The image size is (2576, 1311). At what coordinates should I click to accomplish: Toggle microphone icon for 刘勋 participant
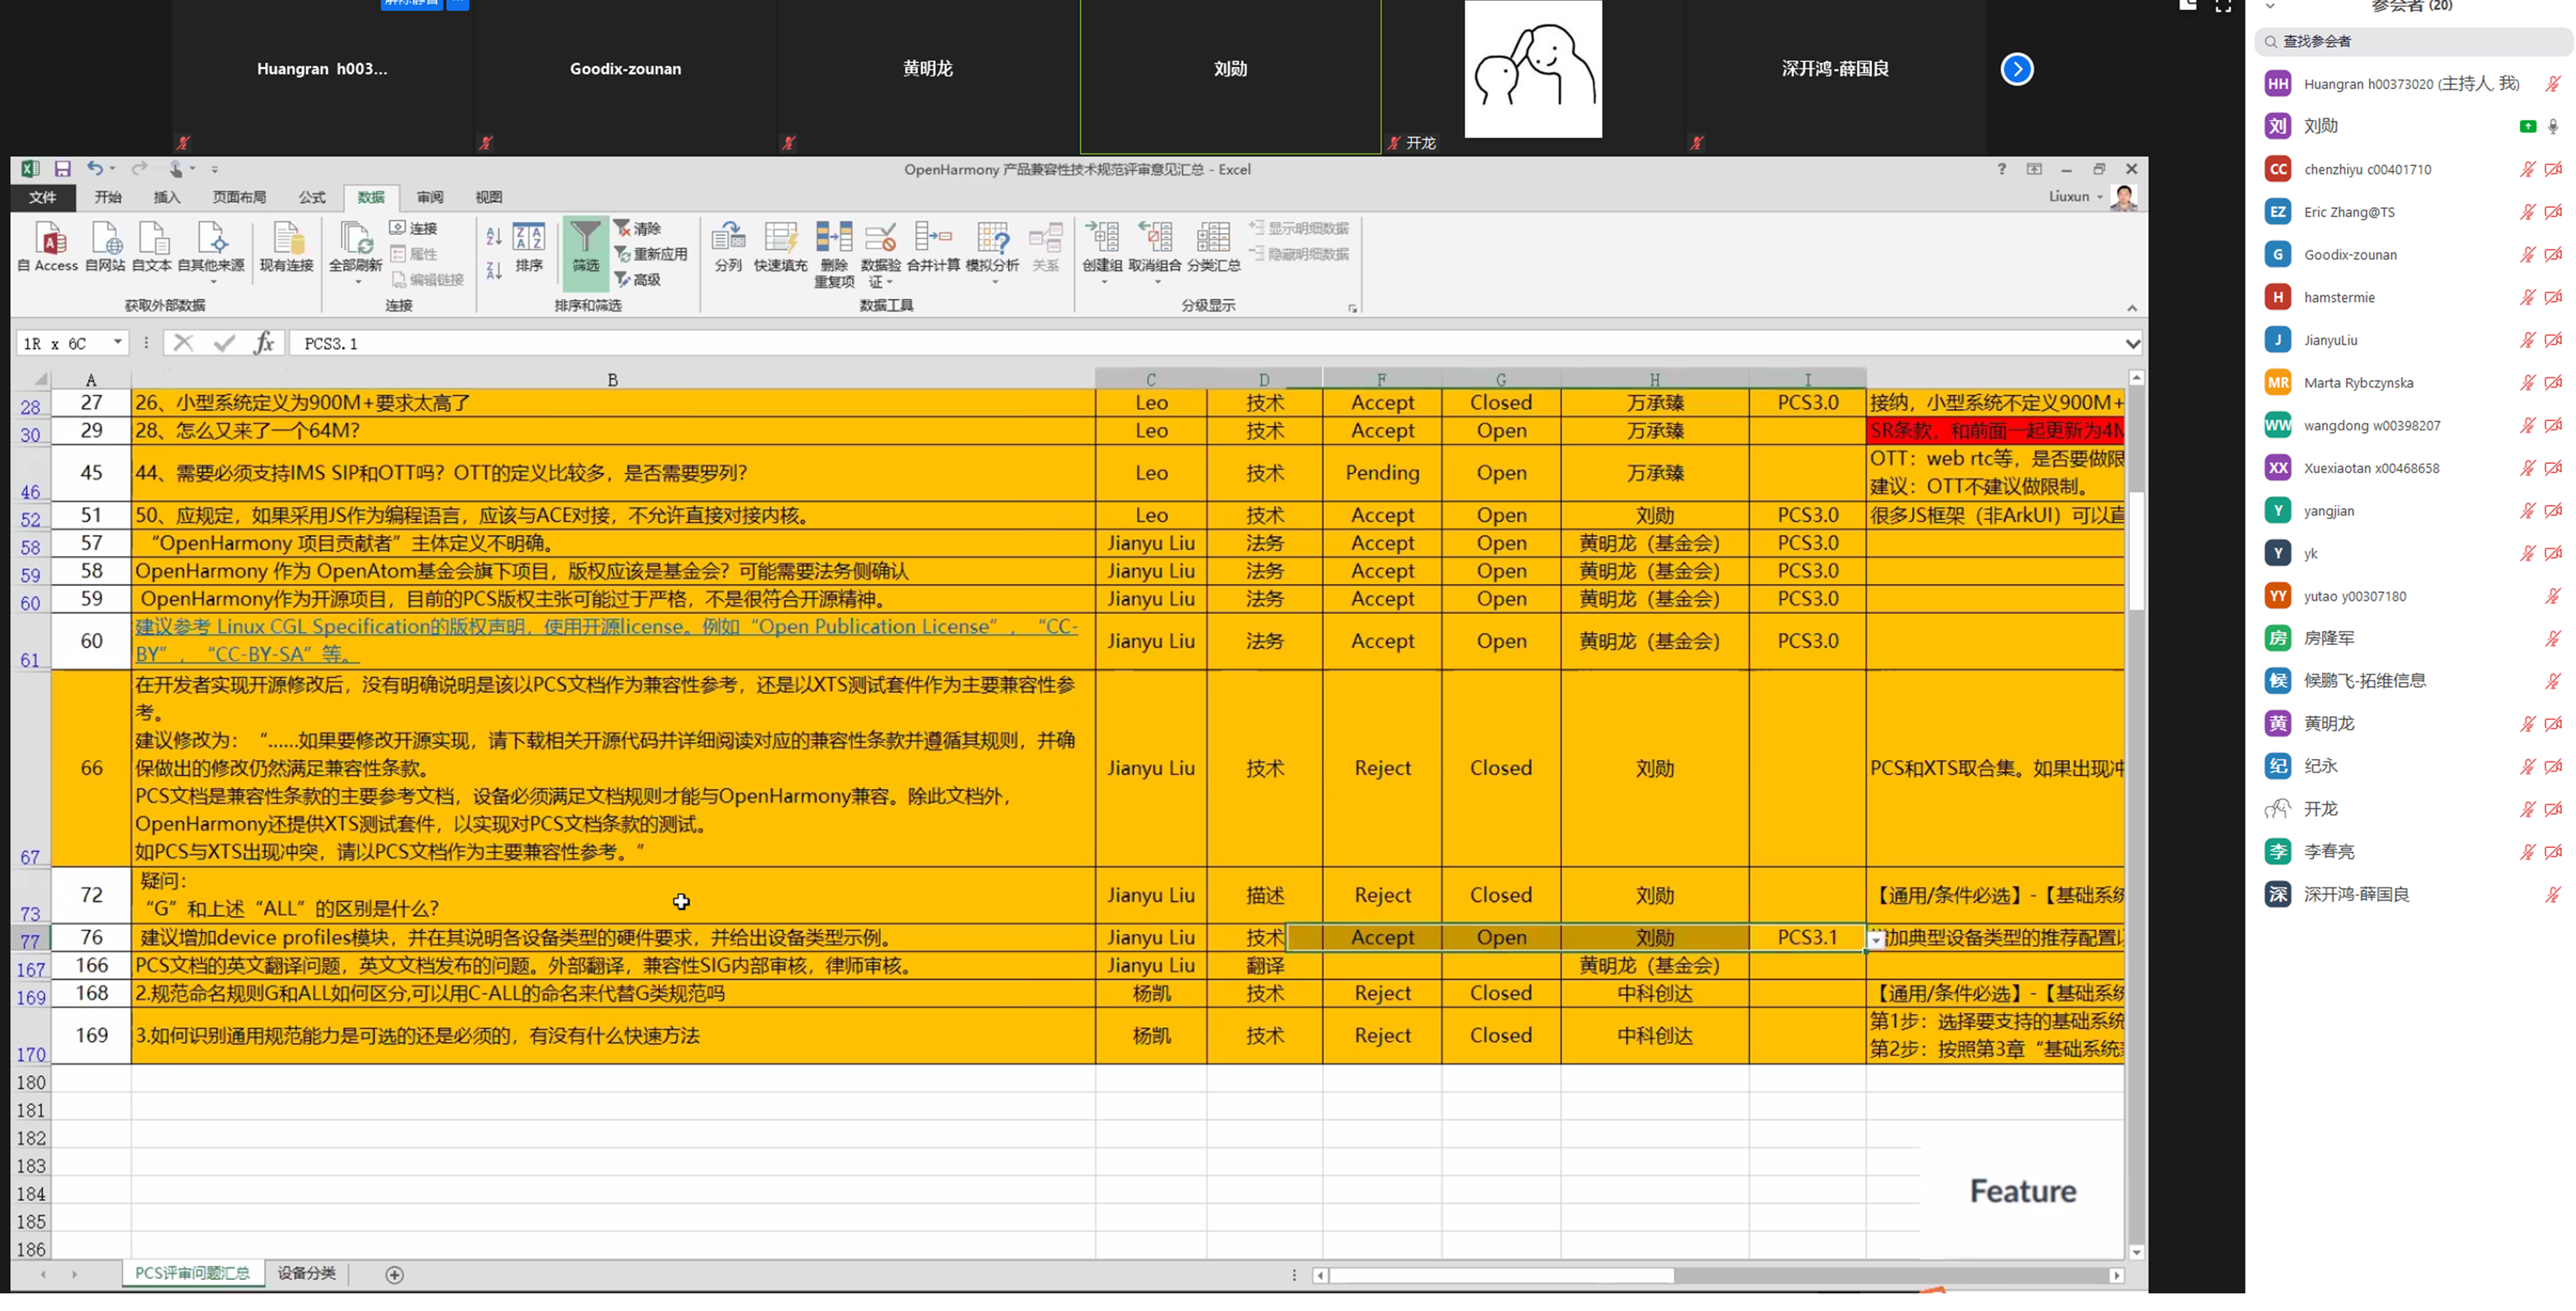pos(2553,126)
